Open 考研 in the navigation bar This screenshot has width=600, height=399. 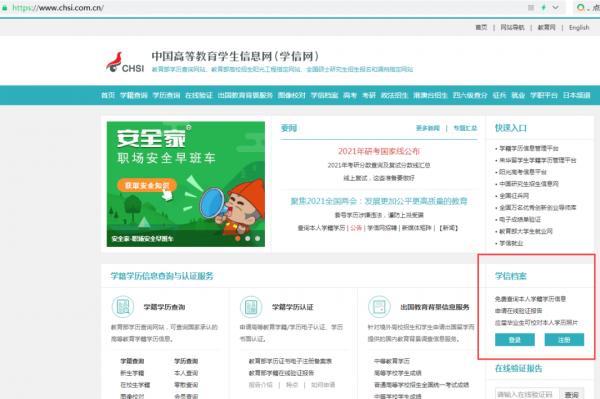(x=369, y=95)
